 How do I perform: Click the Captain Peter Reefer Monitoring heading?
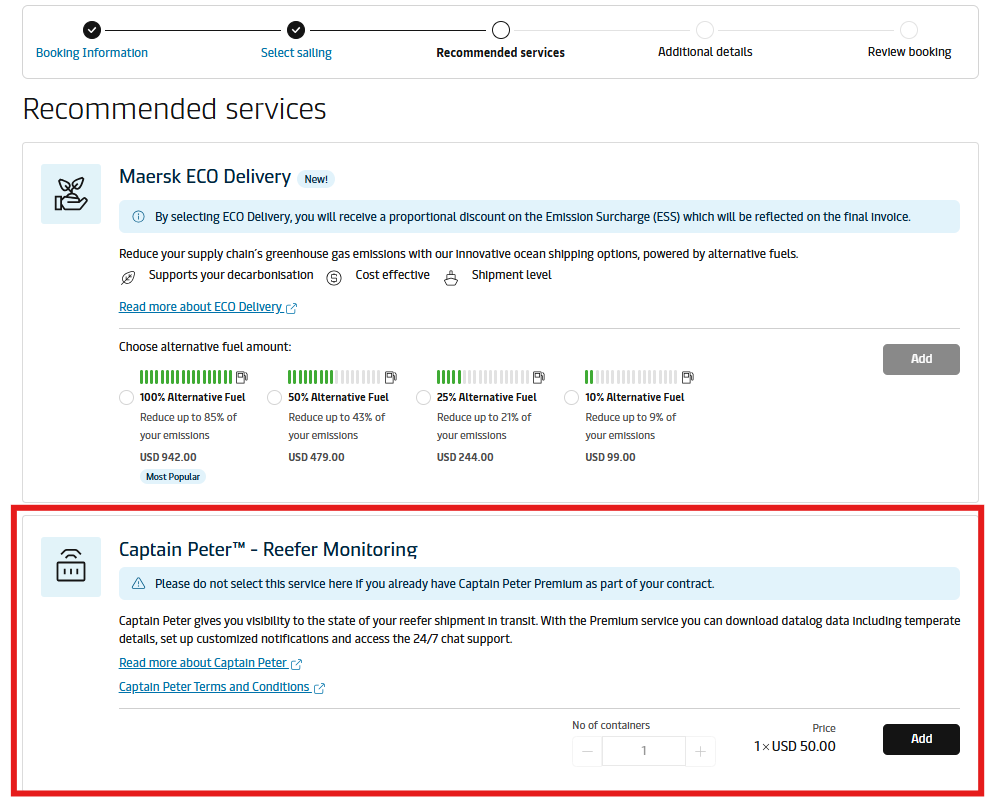pos(268,550)
